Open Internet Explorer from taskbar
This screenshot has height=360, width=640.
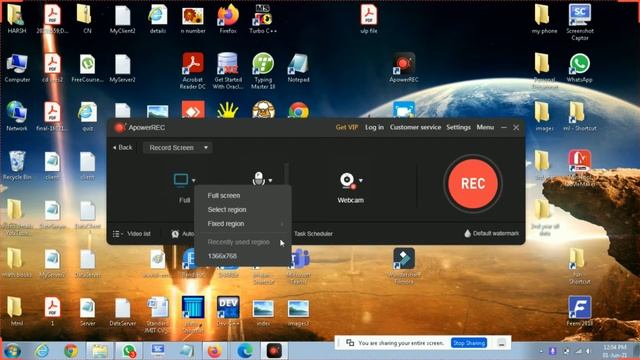point(42,351)
